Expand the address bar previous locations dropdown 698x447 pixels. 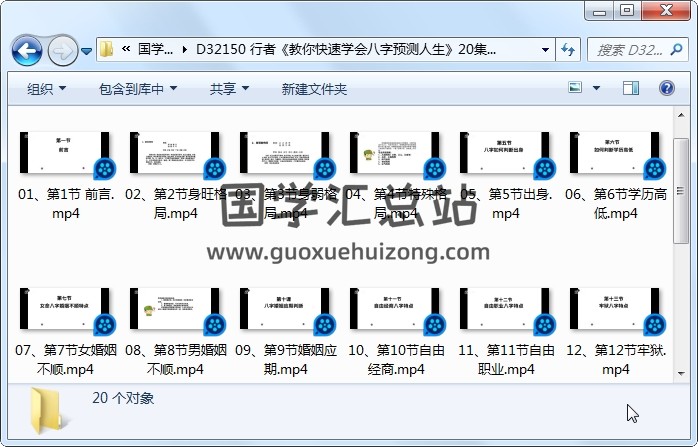(x=545, y=49)
